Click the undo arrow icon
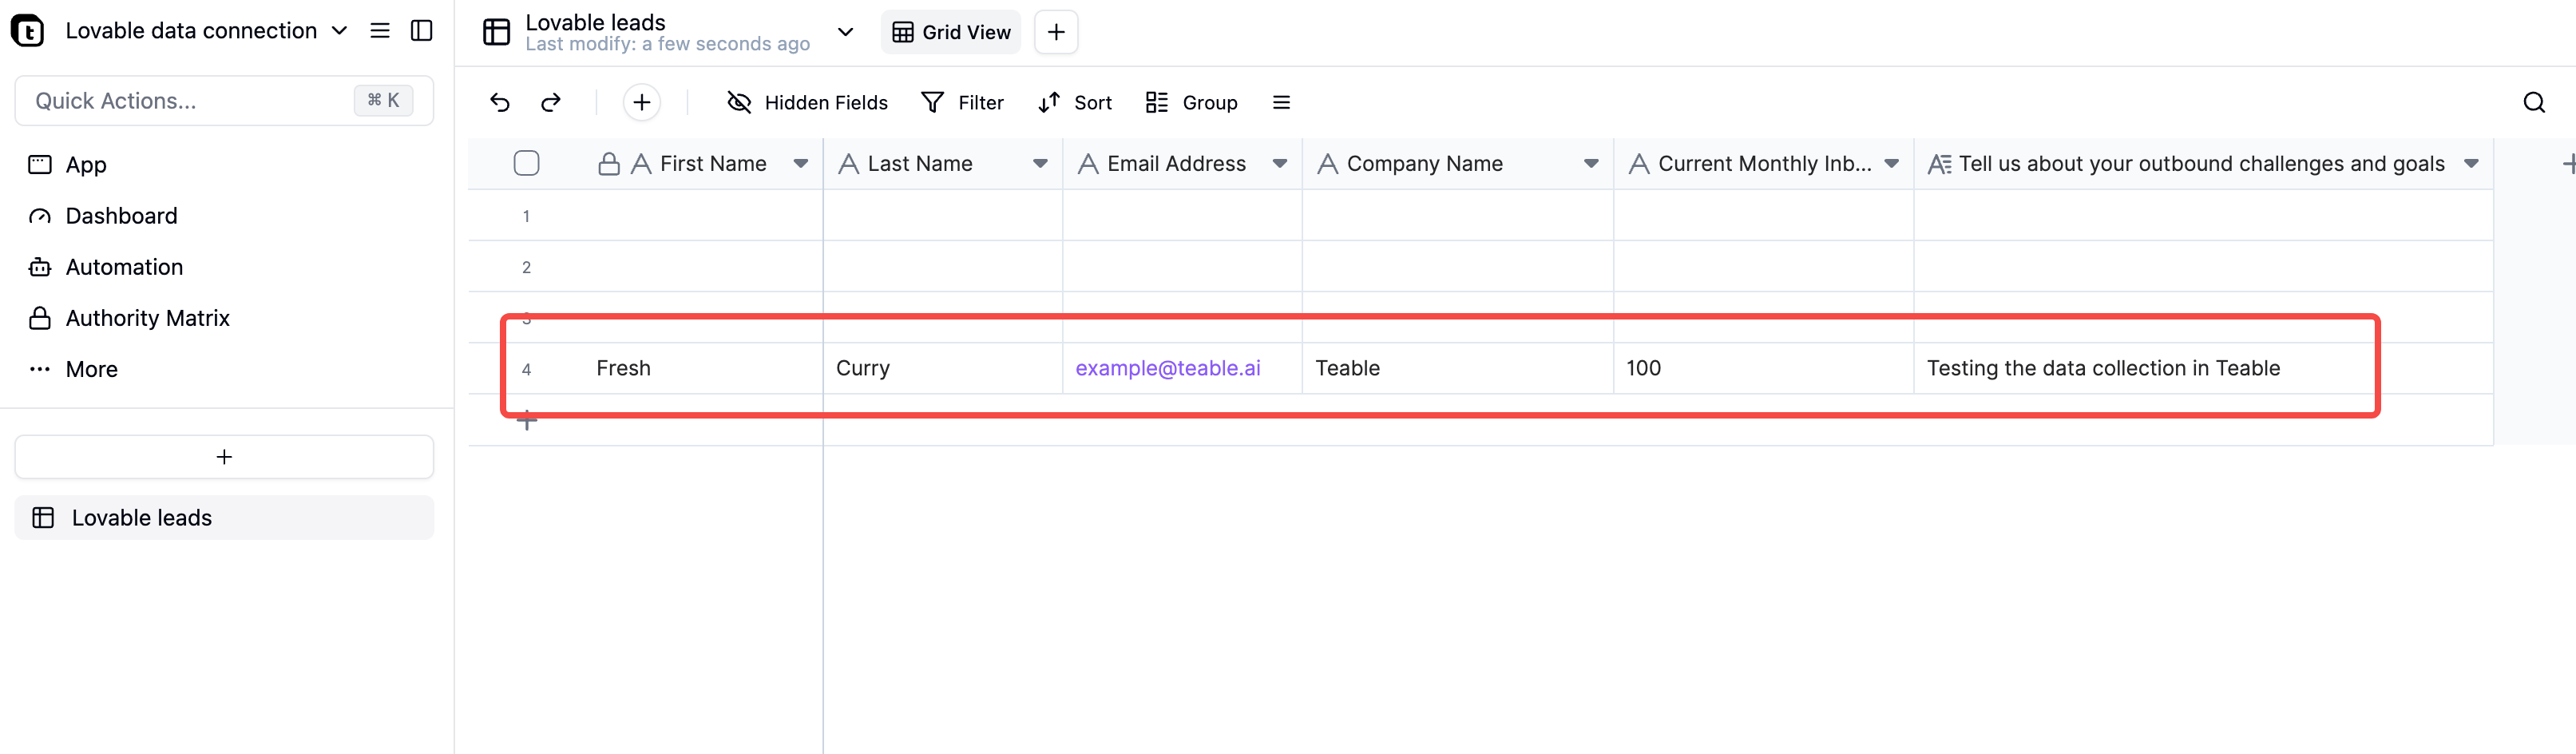This screenshot has height=754, width=2576. (x=500, y=102)
